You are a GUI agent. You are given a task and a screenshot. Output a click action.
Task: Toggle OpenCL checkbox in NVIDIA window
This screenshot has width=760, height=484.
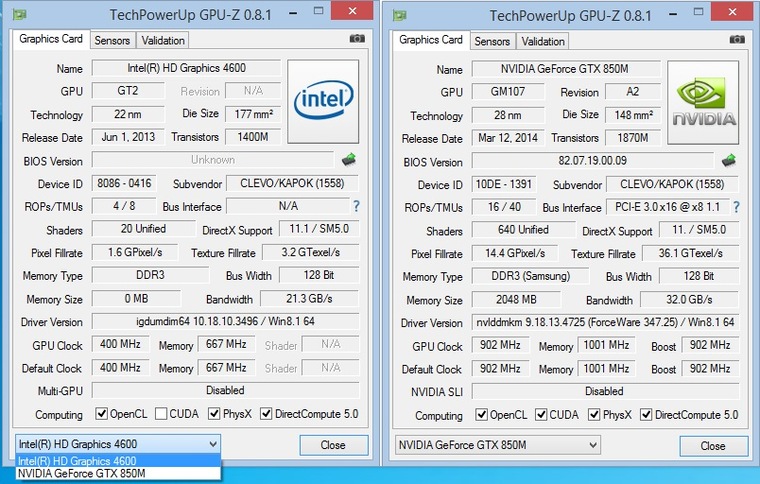click(481, 415)
